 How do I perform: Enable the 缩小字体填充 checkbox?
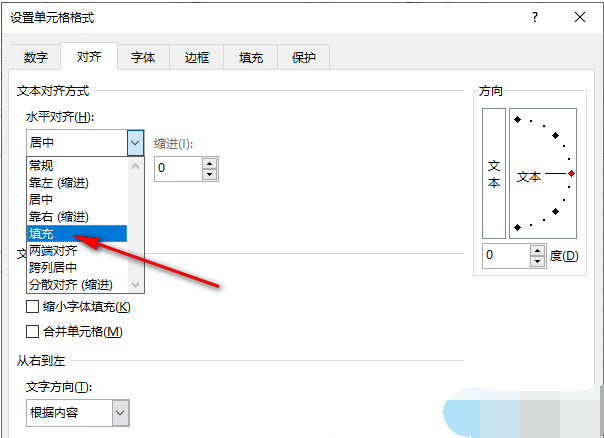(32, 307)
